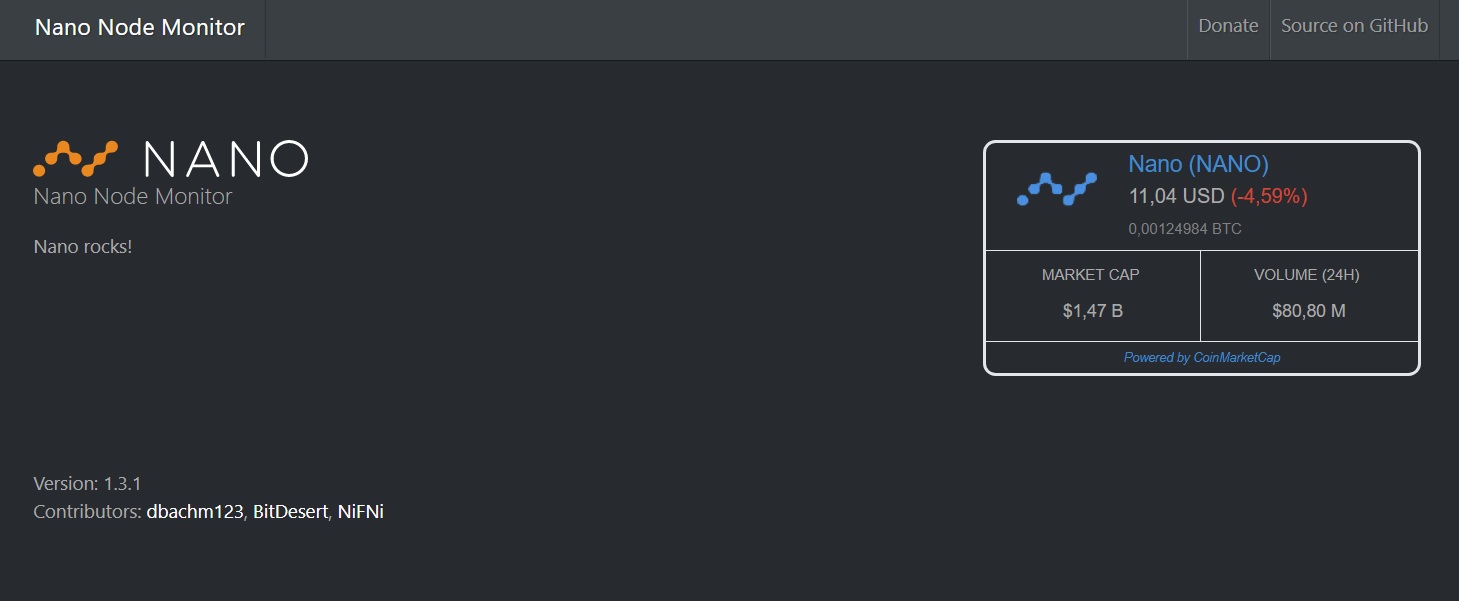Screen dimensions: 1459x601
Task: Click the large NANO wordmark
Action: pos(224,158)
